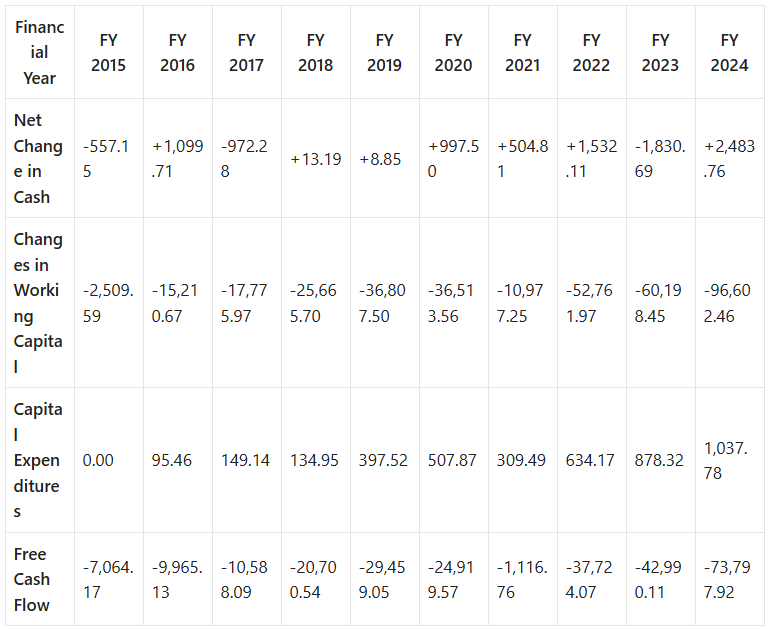Viewport: 769px width, 629px height.
Task: Select the -96,602.46 working capital cell
Action: click(x=727, y=303)
